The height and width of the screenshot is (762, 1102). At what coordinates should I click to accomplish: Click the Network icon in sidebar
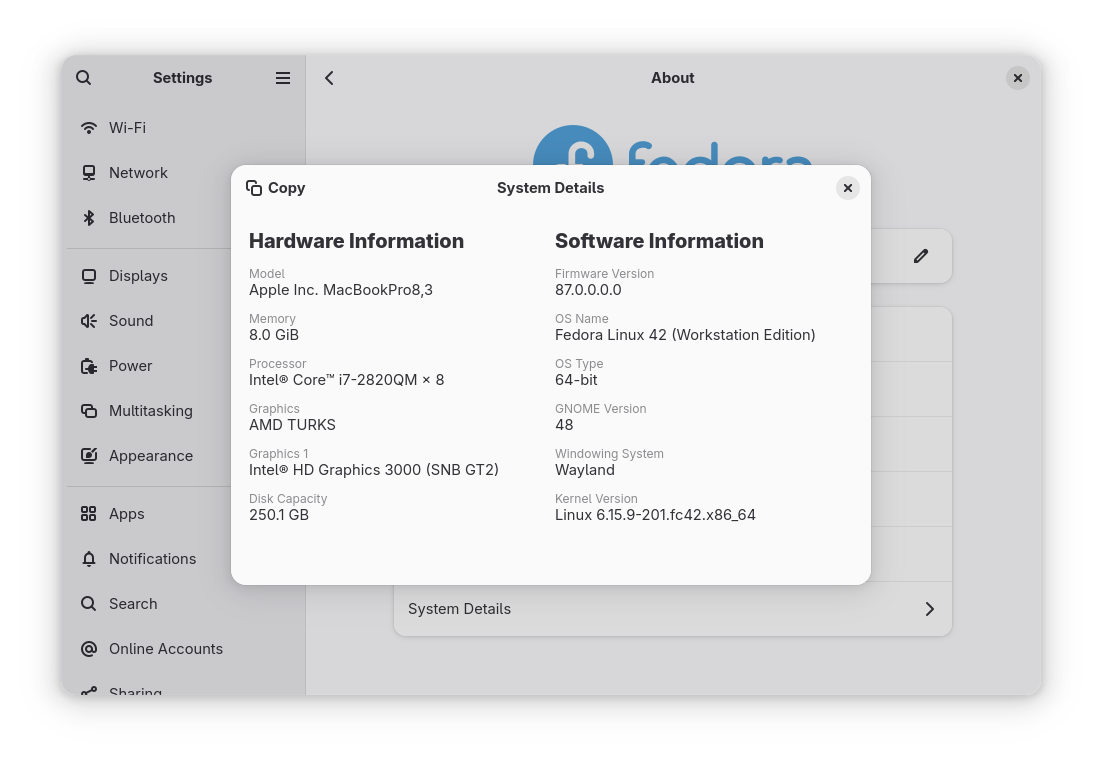tap(89, 173)
